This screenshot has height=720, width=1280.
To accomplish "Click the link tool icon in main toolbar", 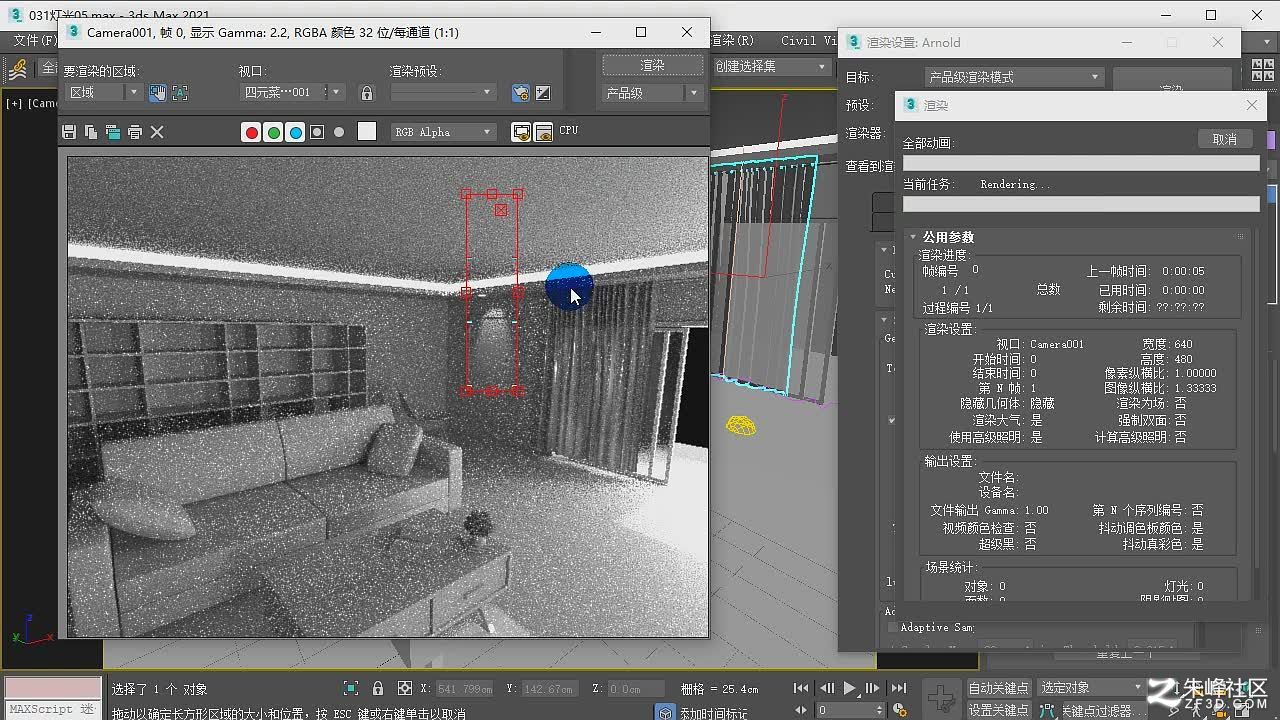I will (x=18, y=69).
